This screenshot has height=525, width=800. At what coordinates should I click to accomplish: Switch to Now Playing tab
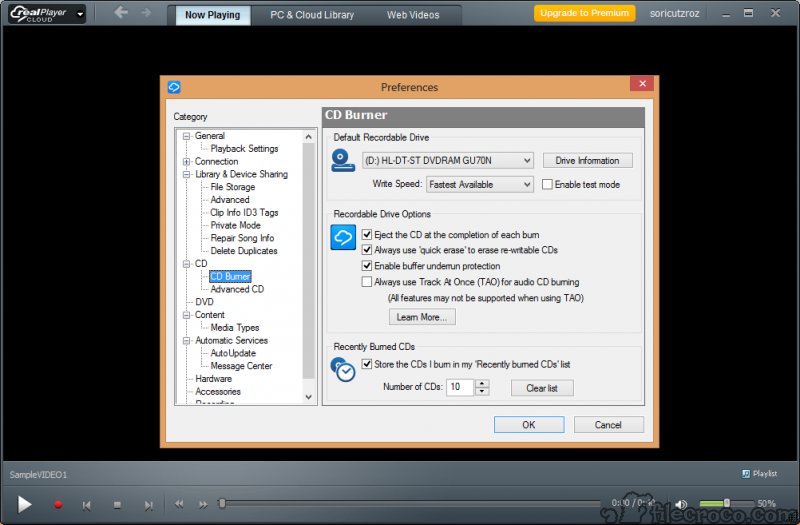[x=212, y=15]
